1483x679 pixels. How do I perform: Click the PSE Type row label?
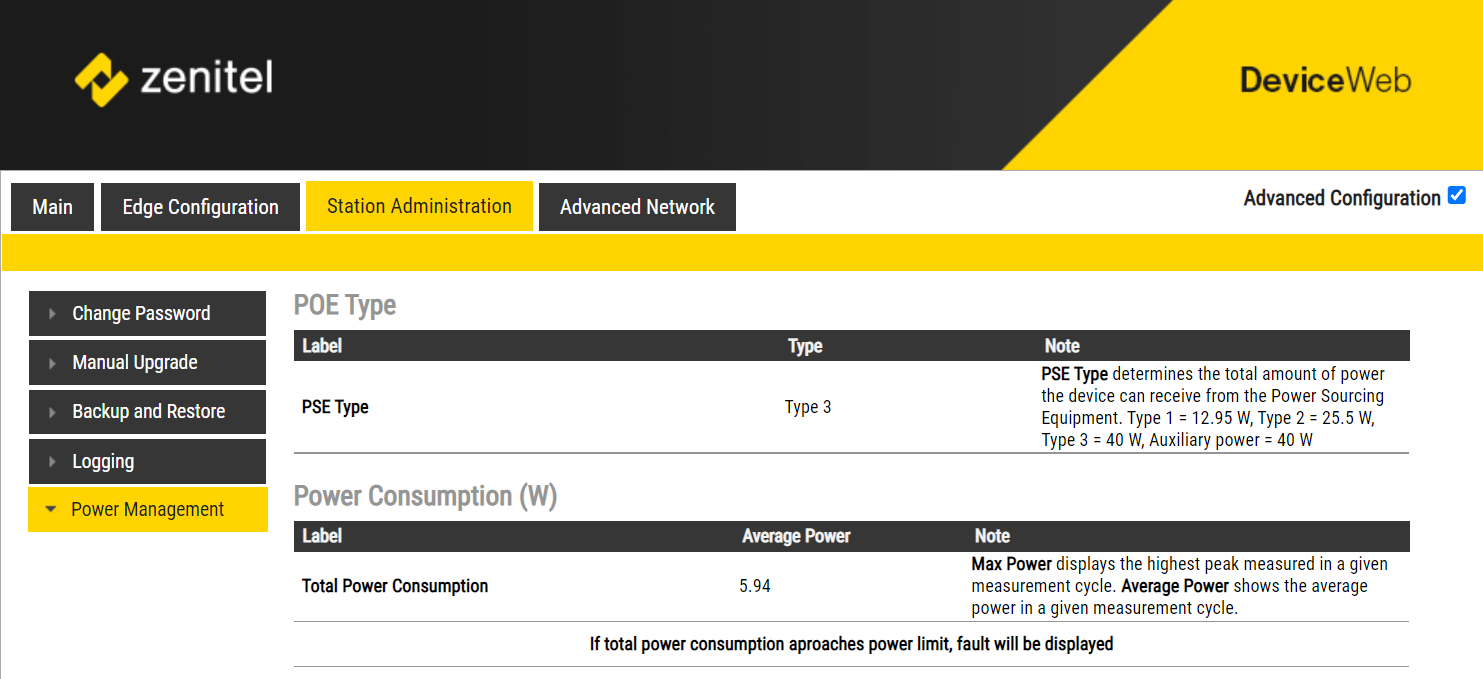335,407
